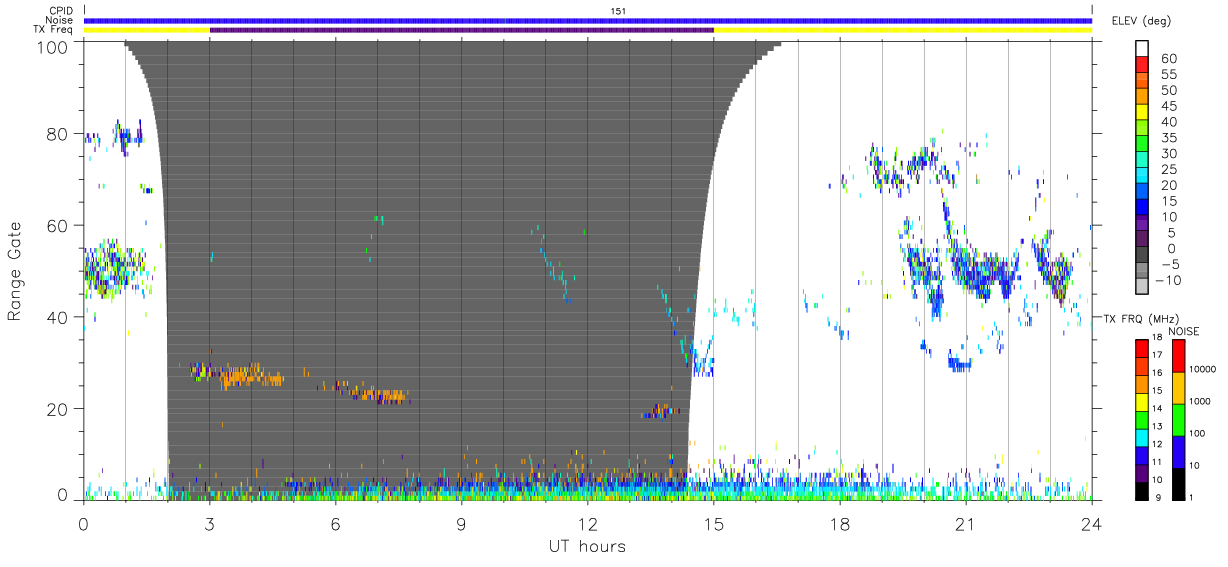Click the green segment of the NOISE colorbar

click(x=1178, y=419)
